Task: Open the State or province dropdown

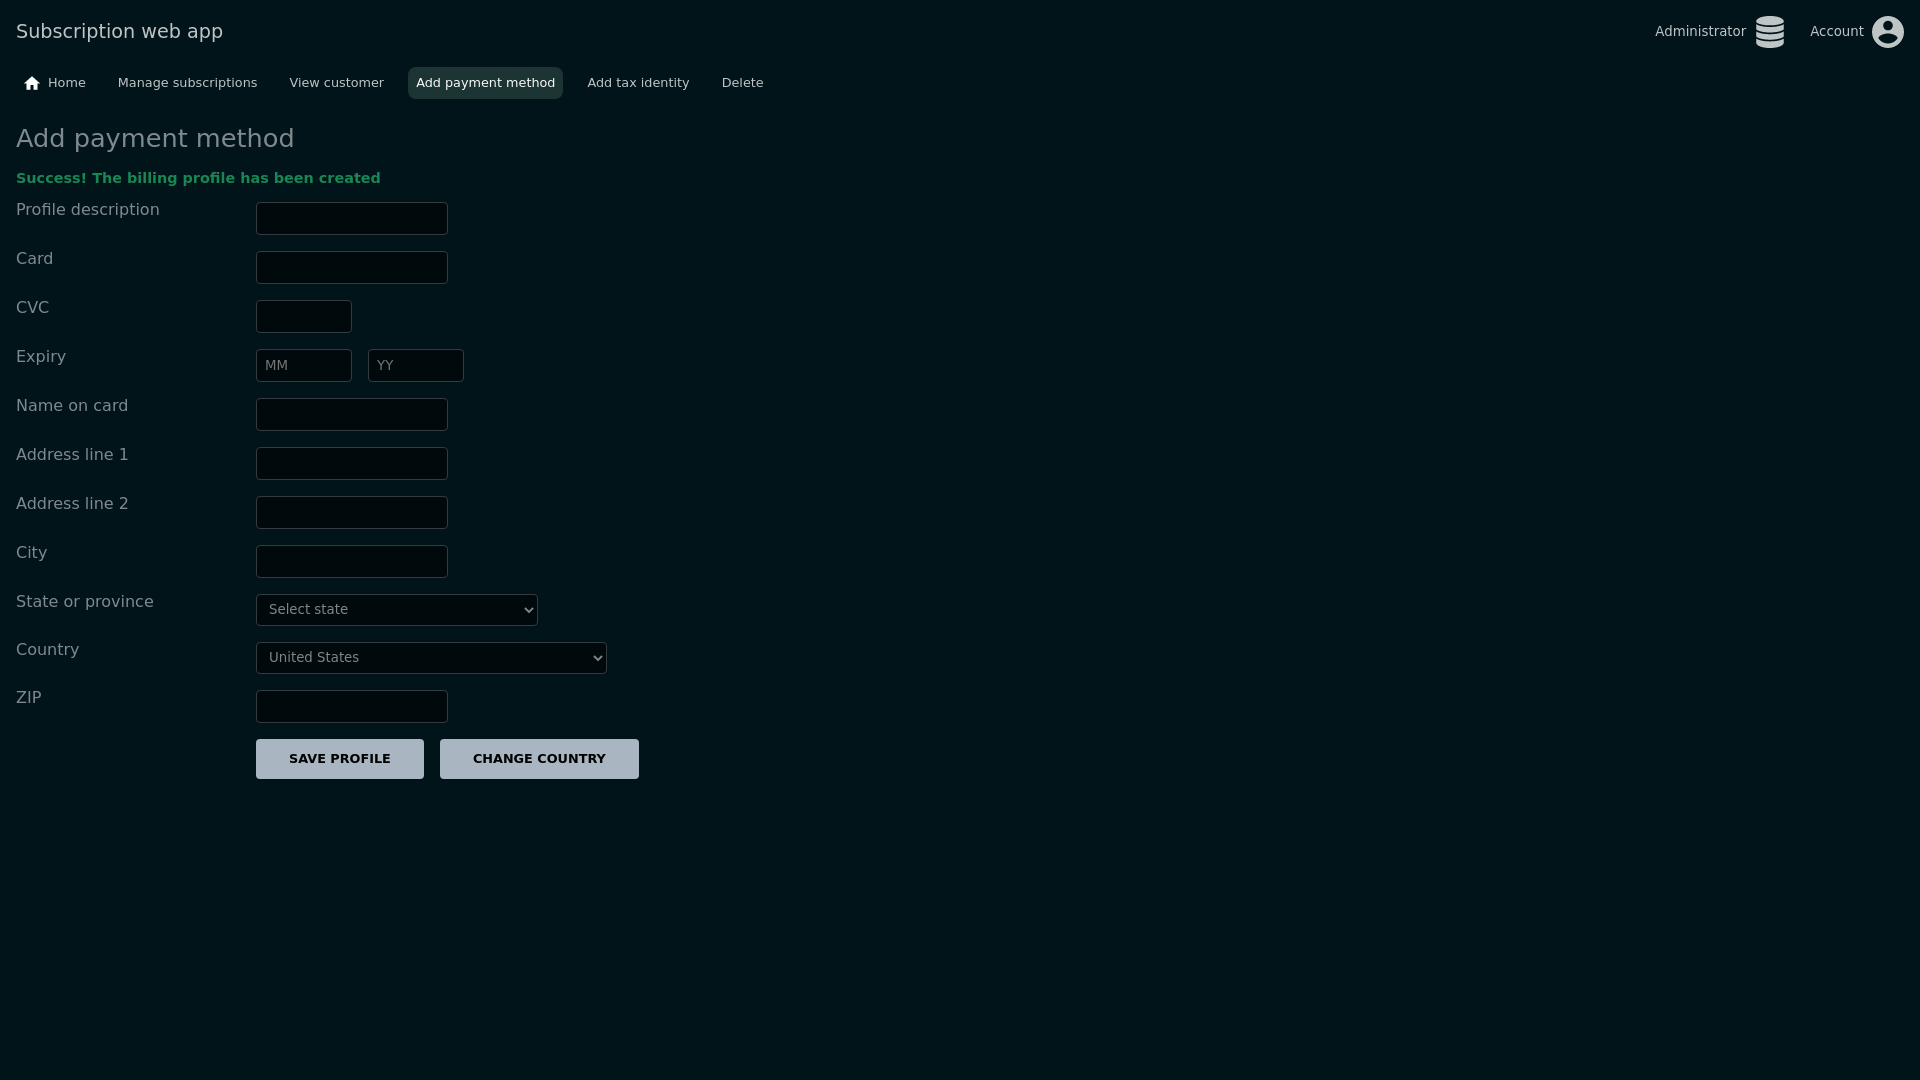Action: pos(396,610)
